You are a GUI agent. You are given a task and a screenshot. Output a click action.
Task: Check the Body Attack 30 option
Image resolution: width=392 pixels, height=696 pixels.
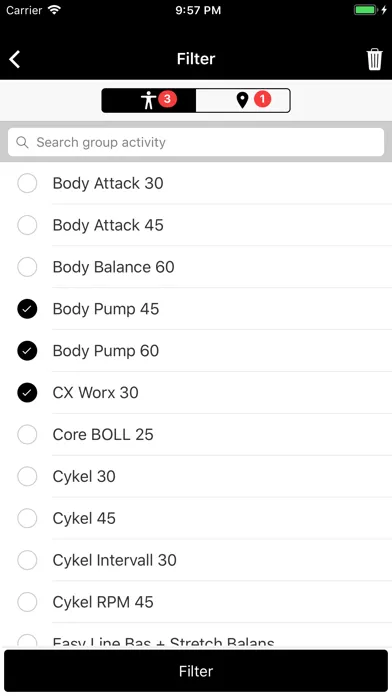click(x=27, y=183)
